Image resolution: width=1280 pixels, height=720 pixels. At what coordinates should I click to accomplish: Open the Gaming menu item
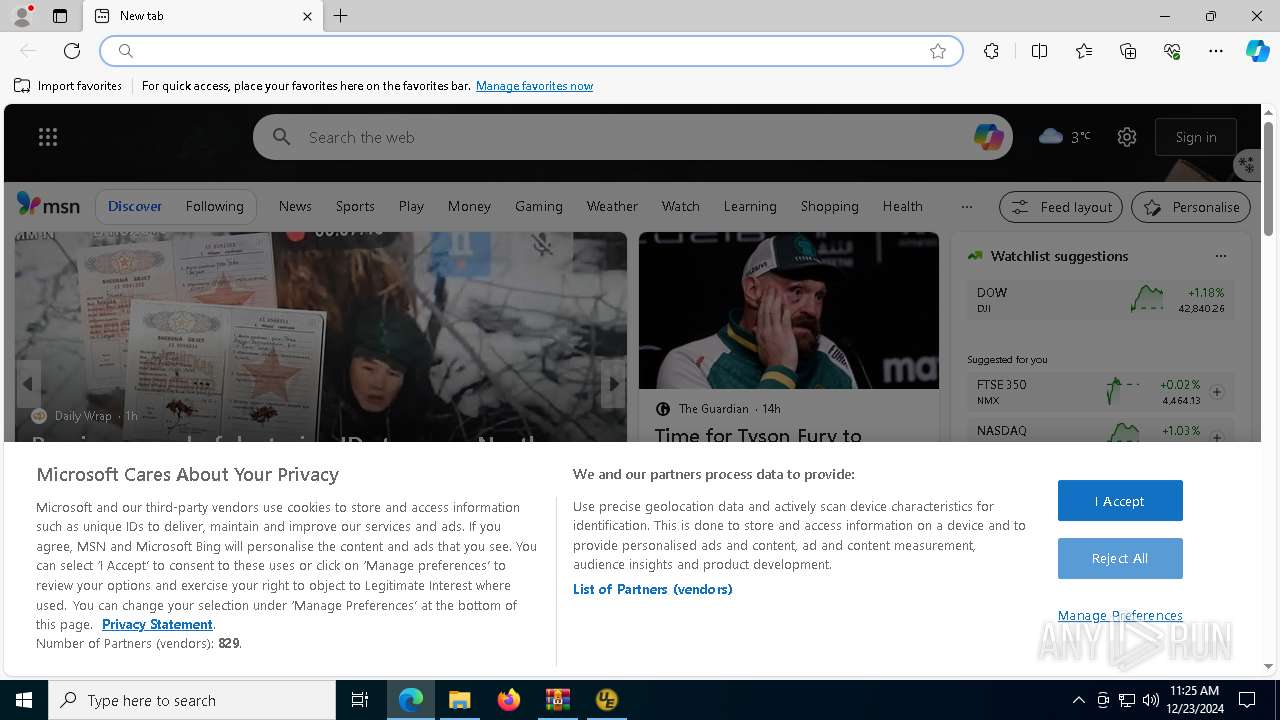pos(539,206)
